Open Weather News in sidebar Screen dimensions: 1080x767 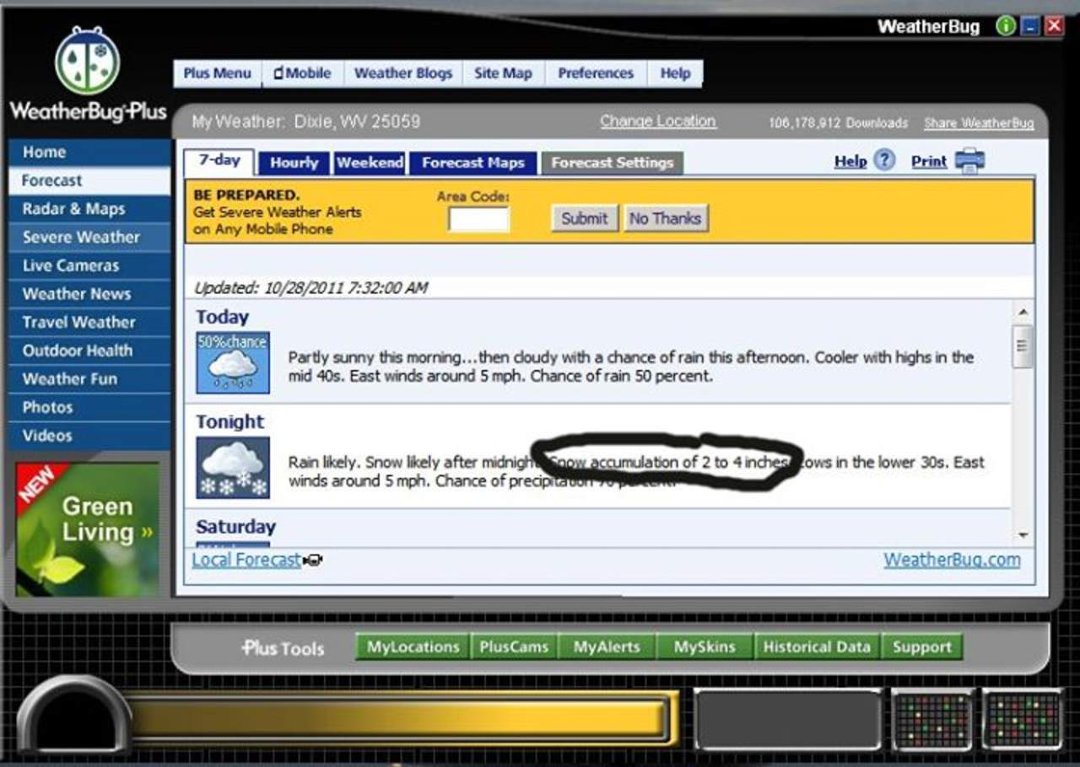coord(90,294)
